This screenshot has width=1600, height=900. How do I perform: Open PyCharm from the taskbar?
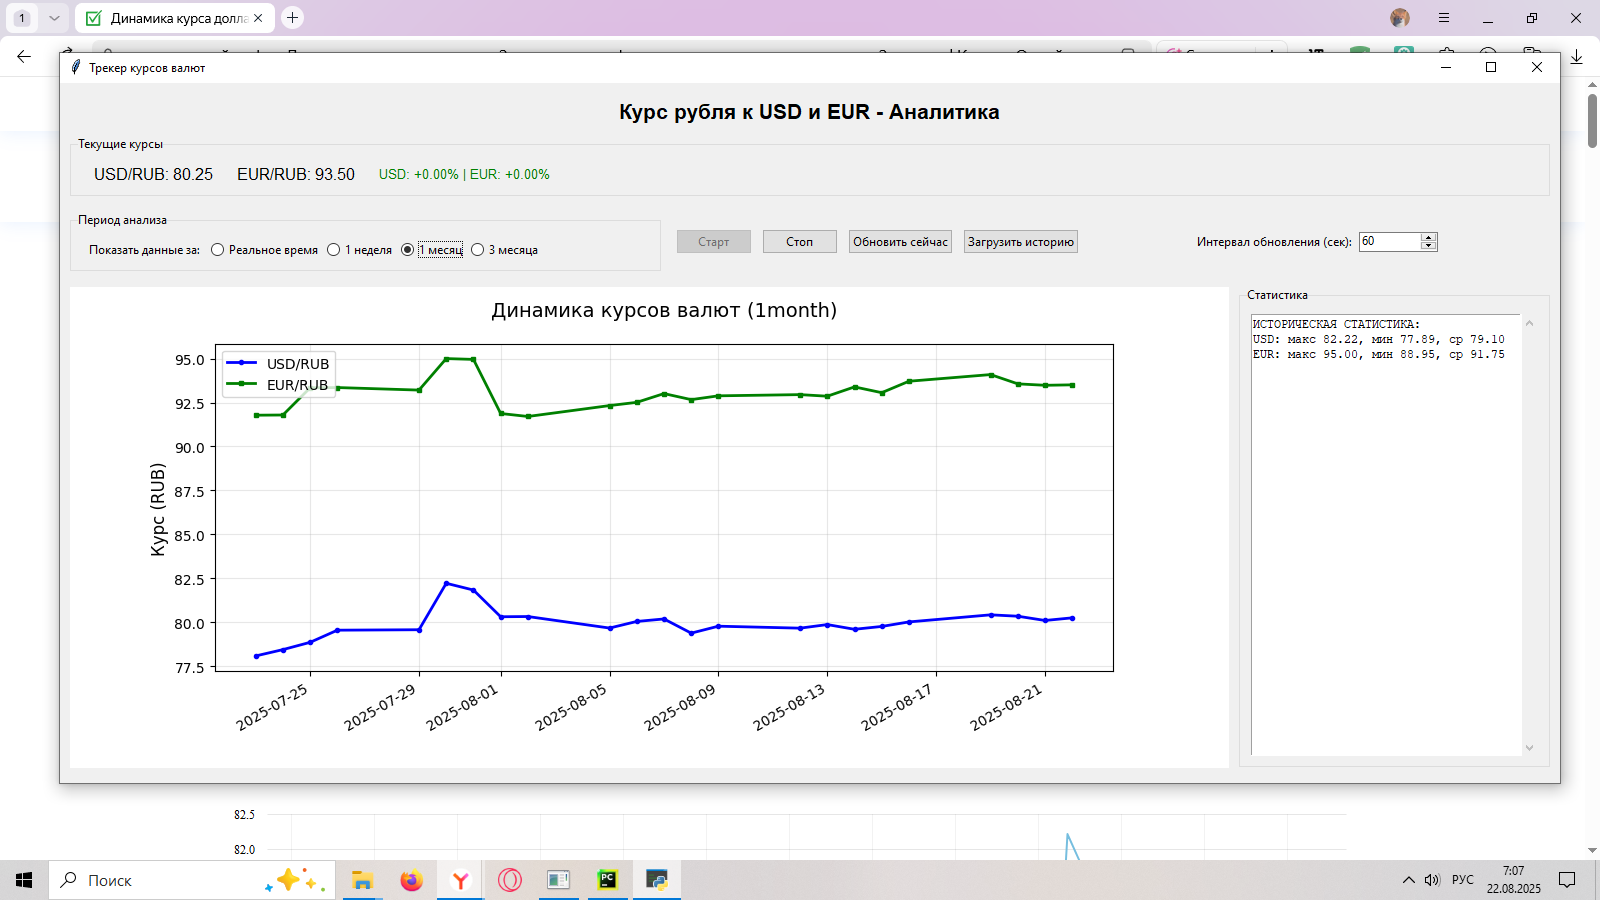point(607,880)
